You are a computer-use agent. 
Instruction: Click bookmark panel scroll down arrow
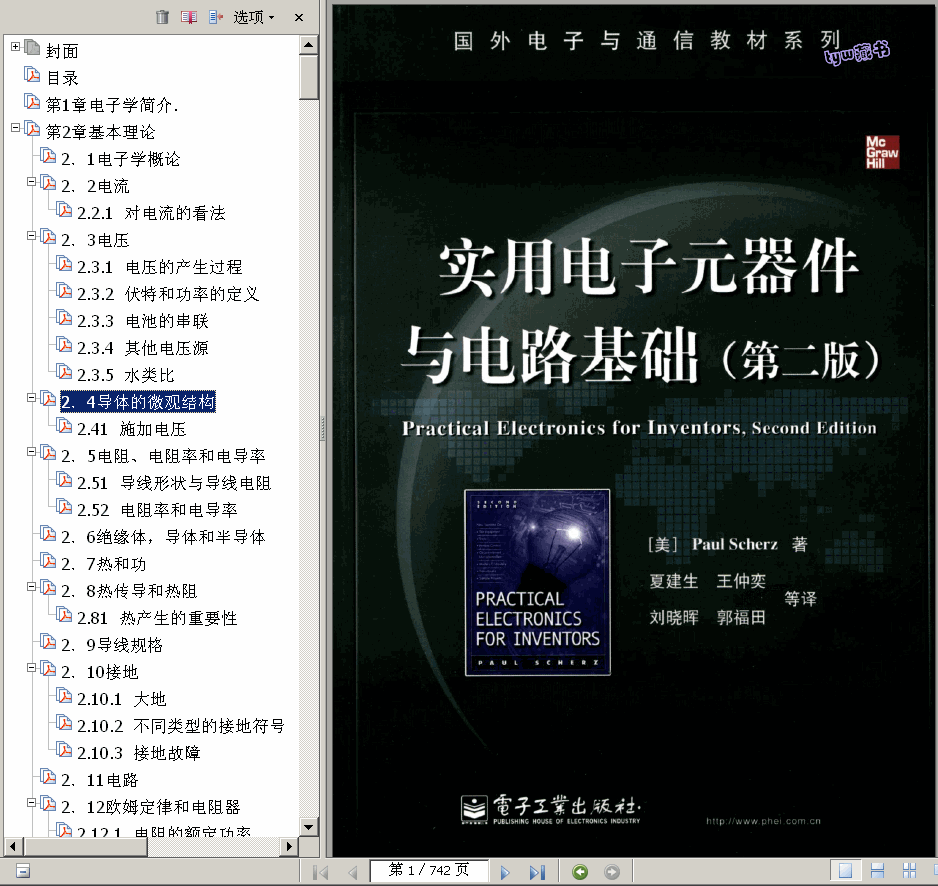309,827
